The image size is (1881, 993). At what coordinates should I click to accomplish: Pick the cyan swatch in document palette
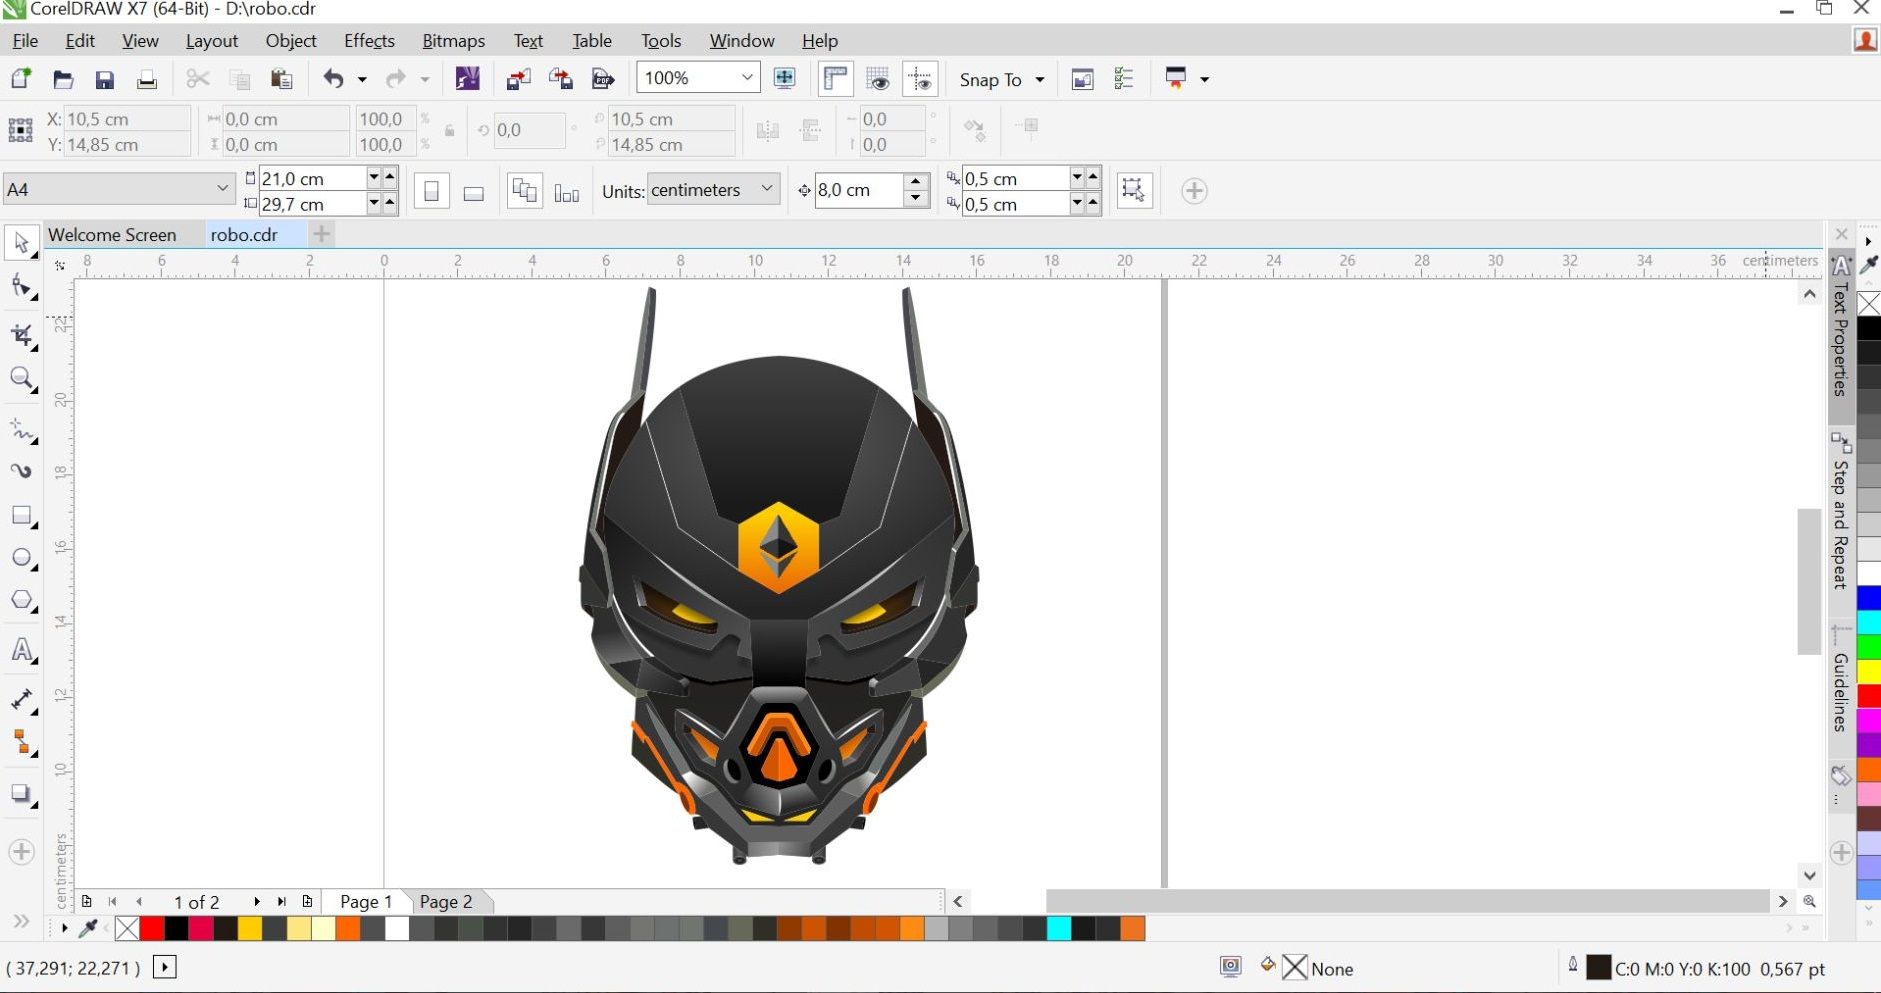[x=1059, y=929]
